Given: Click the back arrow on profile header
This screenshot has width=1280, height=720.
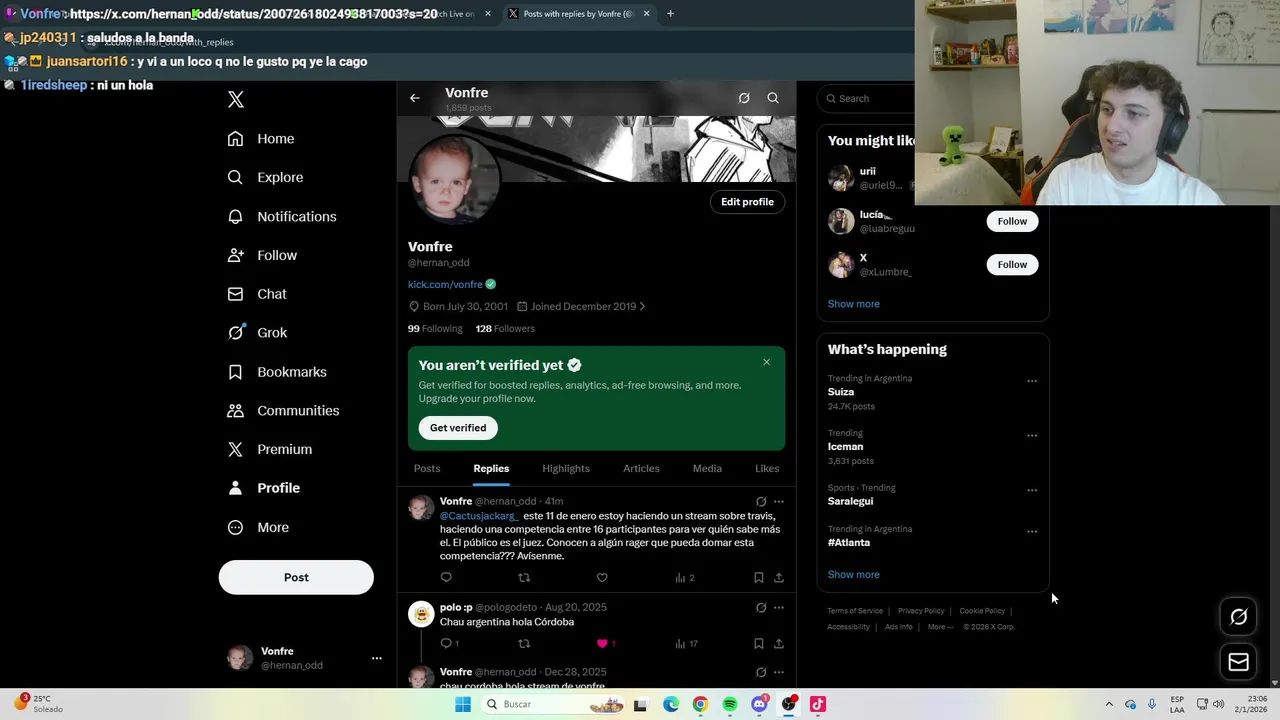Looking at the screenshot, I should click(415, 98).
